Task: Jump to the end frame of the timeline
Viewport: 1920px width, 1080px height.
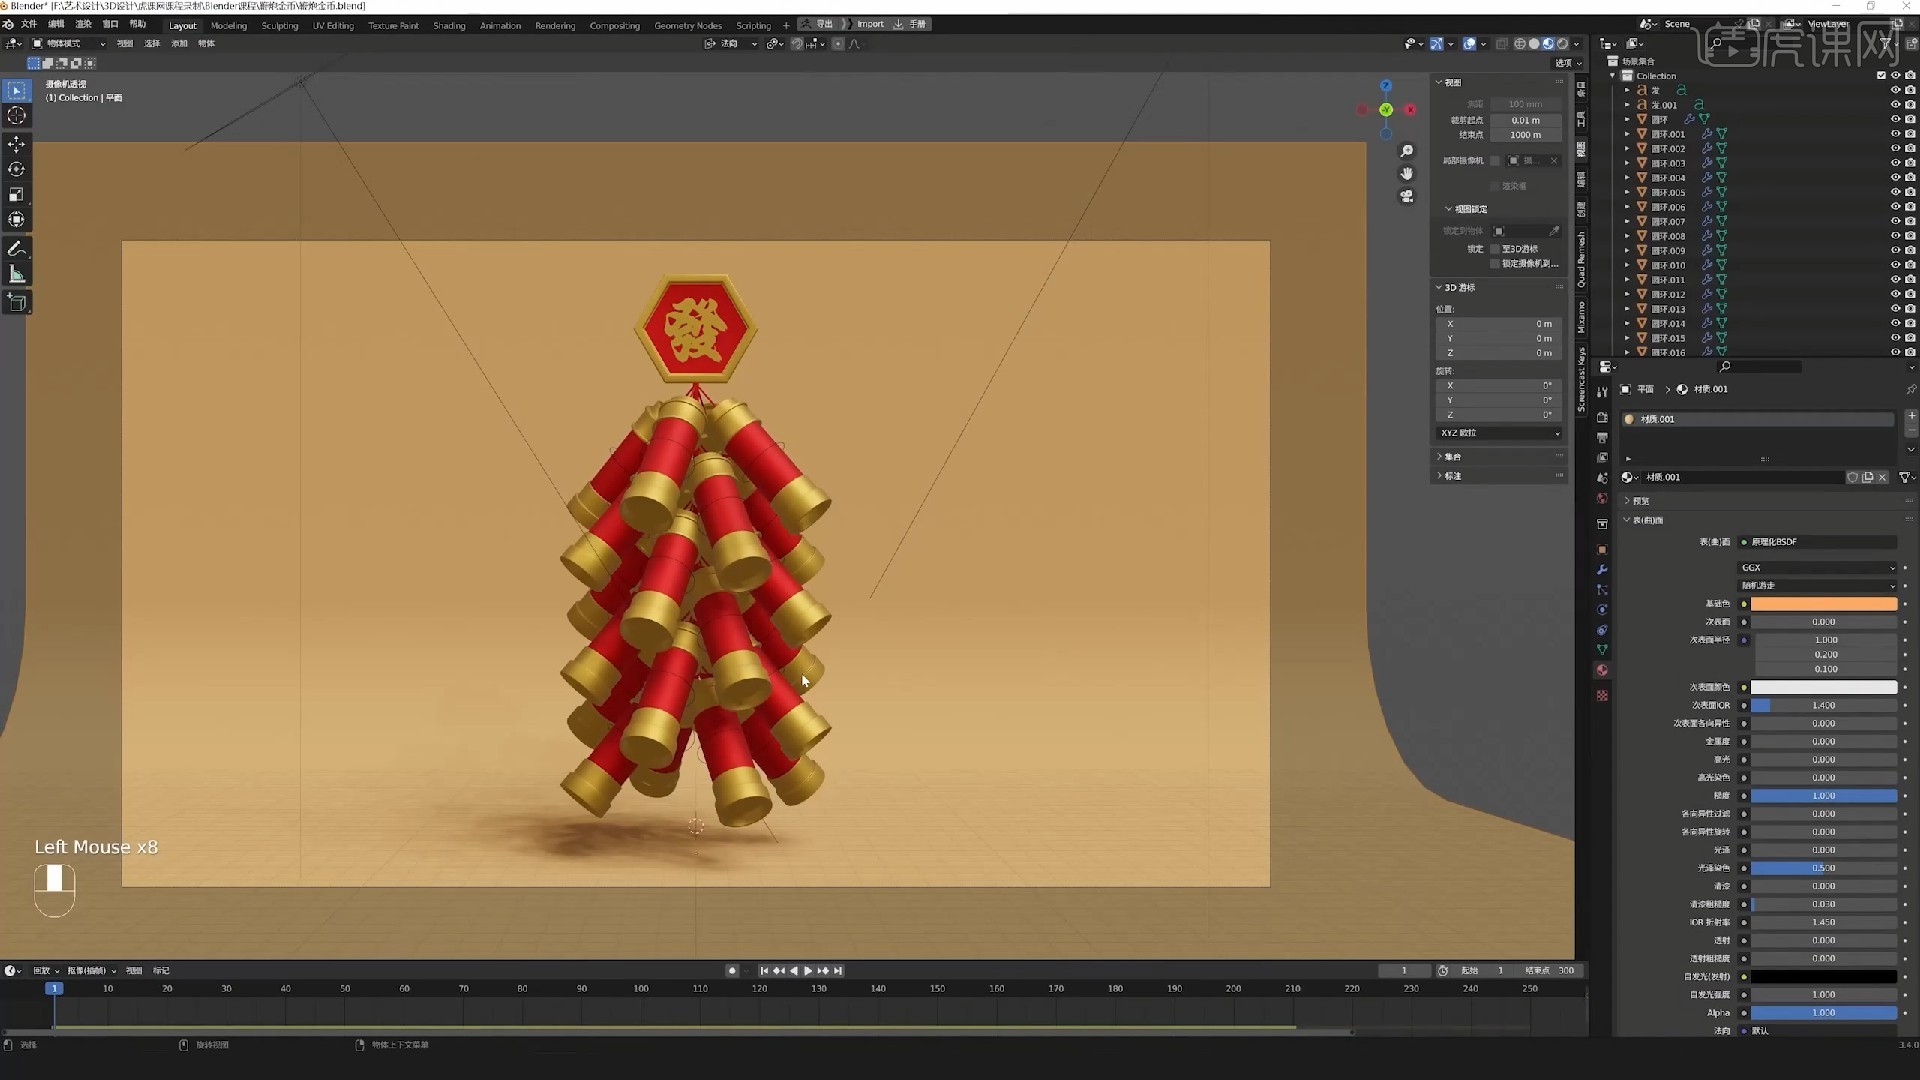Action: (x=838, y=971)
